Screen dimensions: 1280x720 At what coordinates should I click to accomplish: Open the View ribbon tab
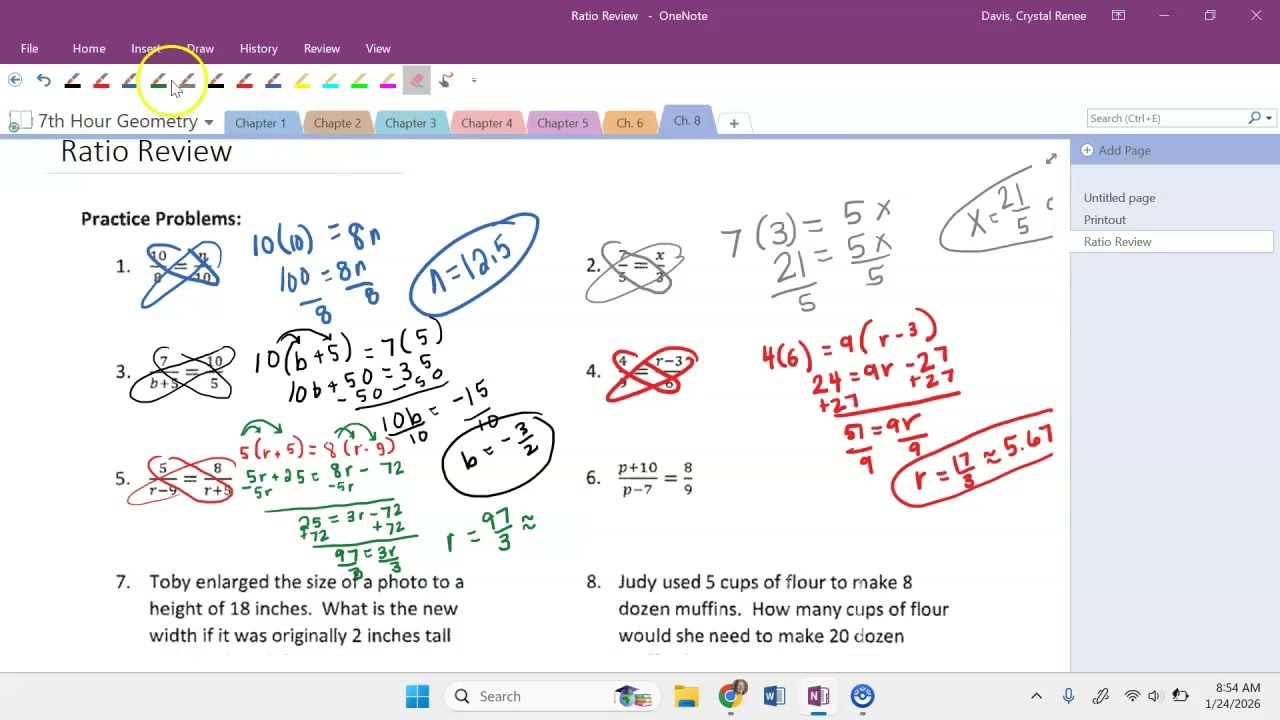click(x=378, y=48)
